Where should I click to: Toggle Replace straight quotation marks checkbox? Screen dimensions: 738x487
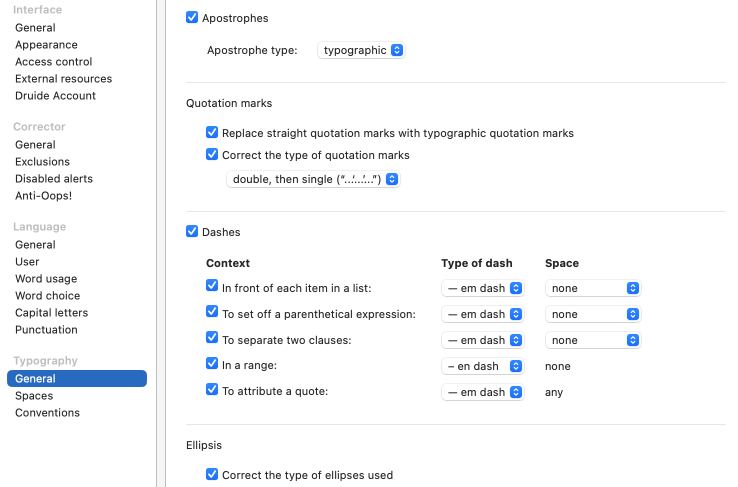click(212, 132)
